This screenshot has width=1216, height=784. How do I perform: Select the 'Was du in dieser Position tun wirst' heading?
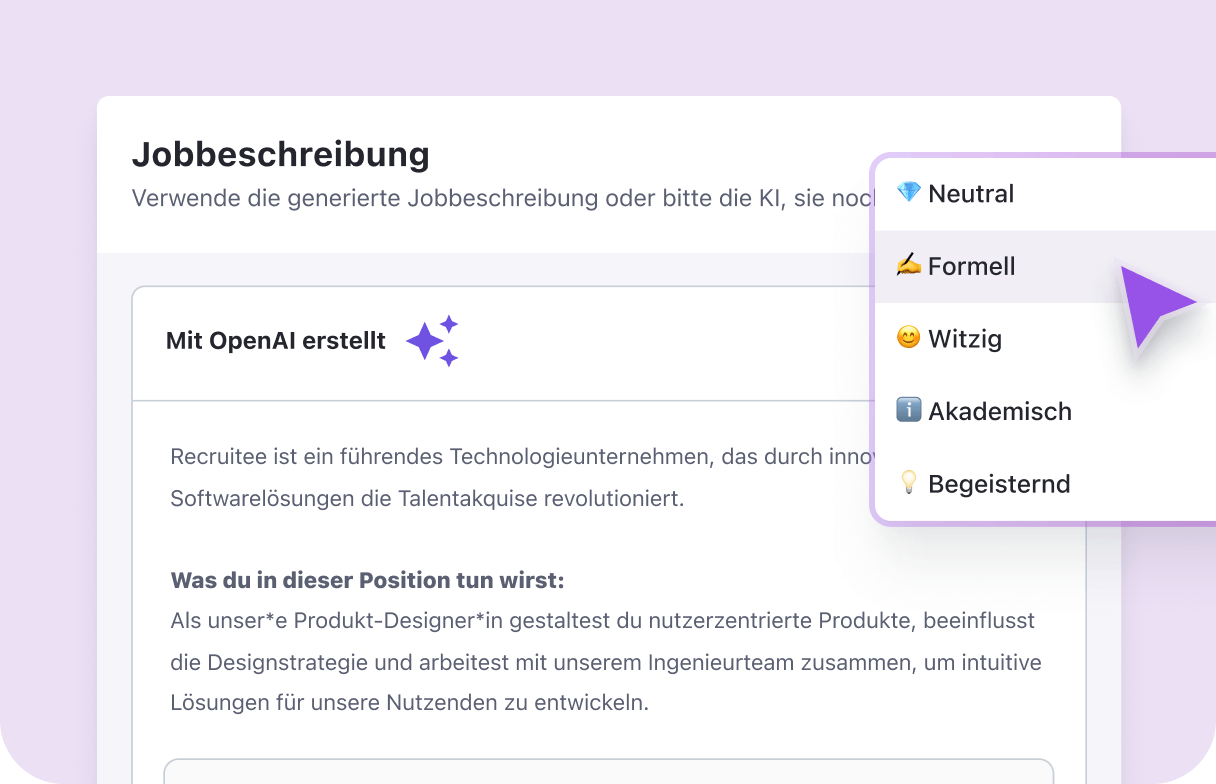click(x=367, y=580)
